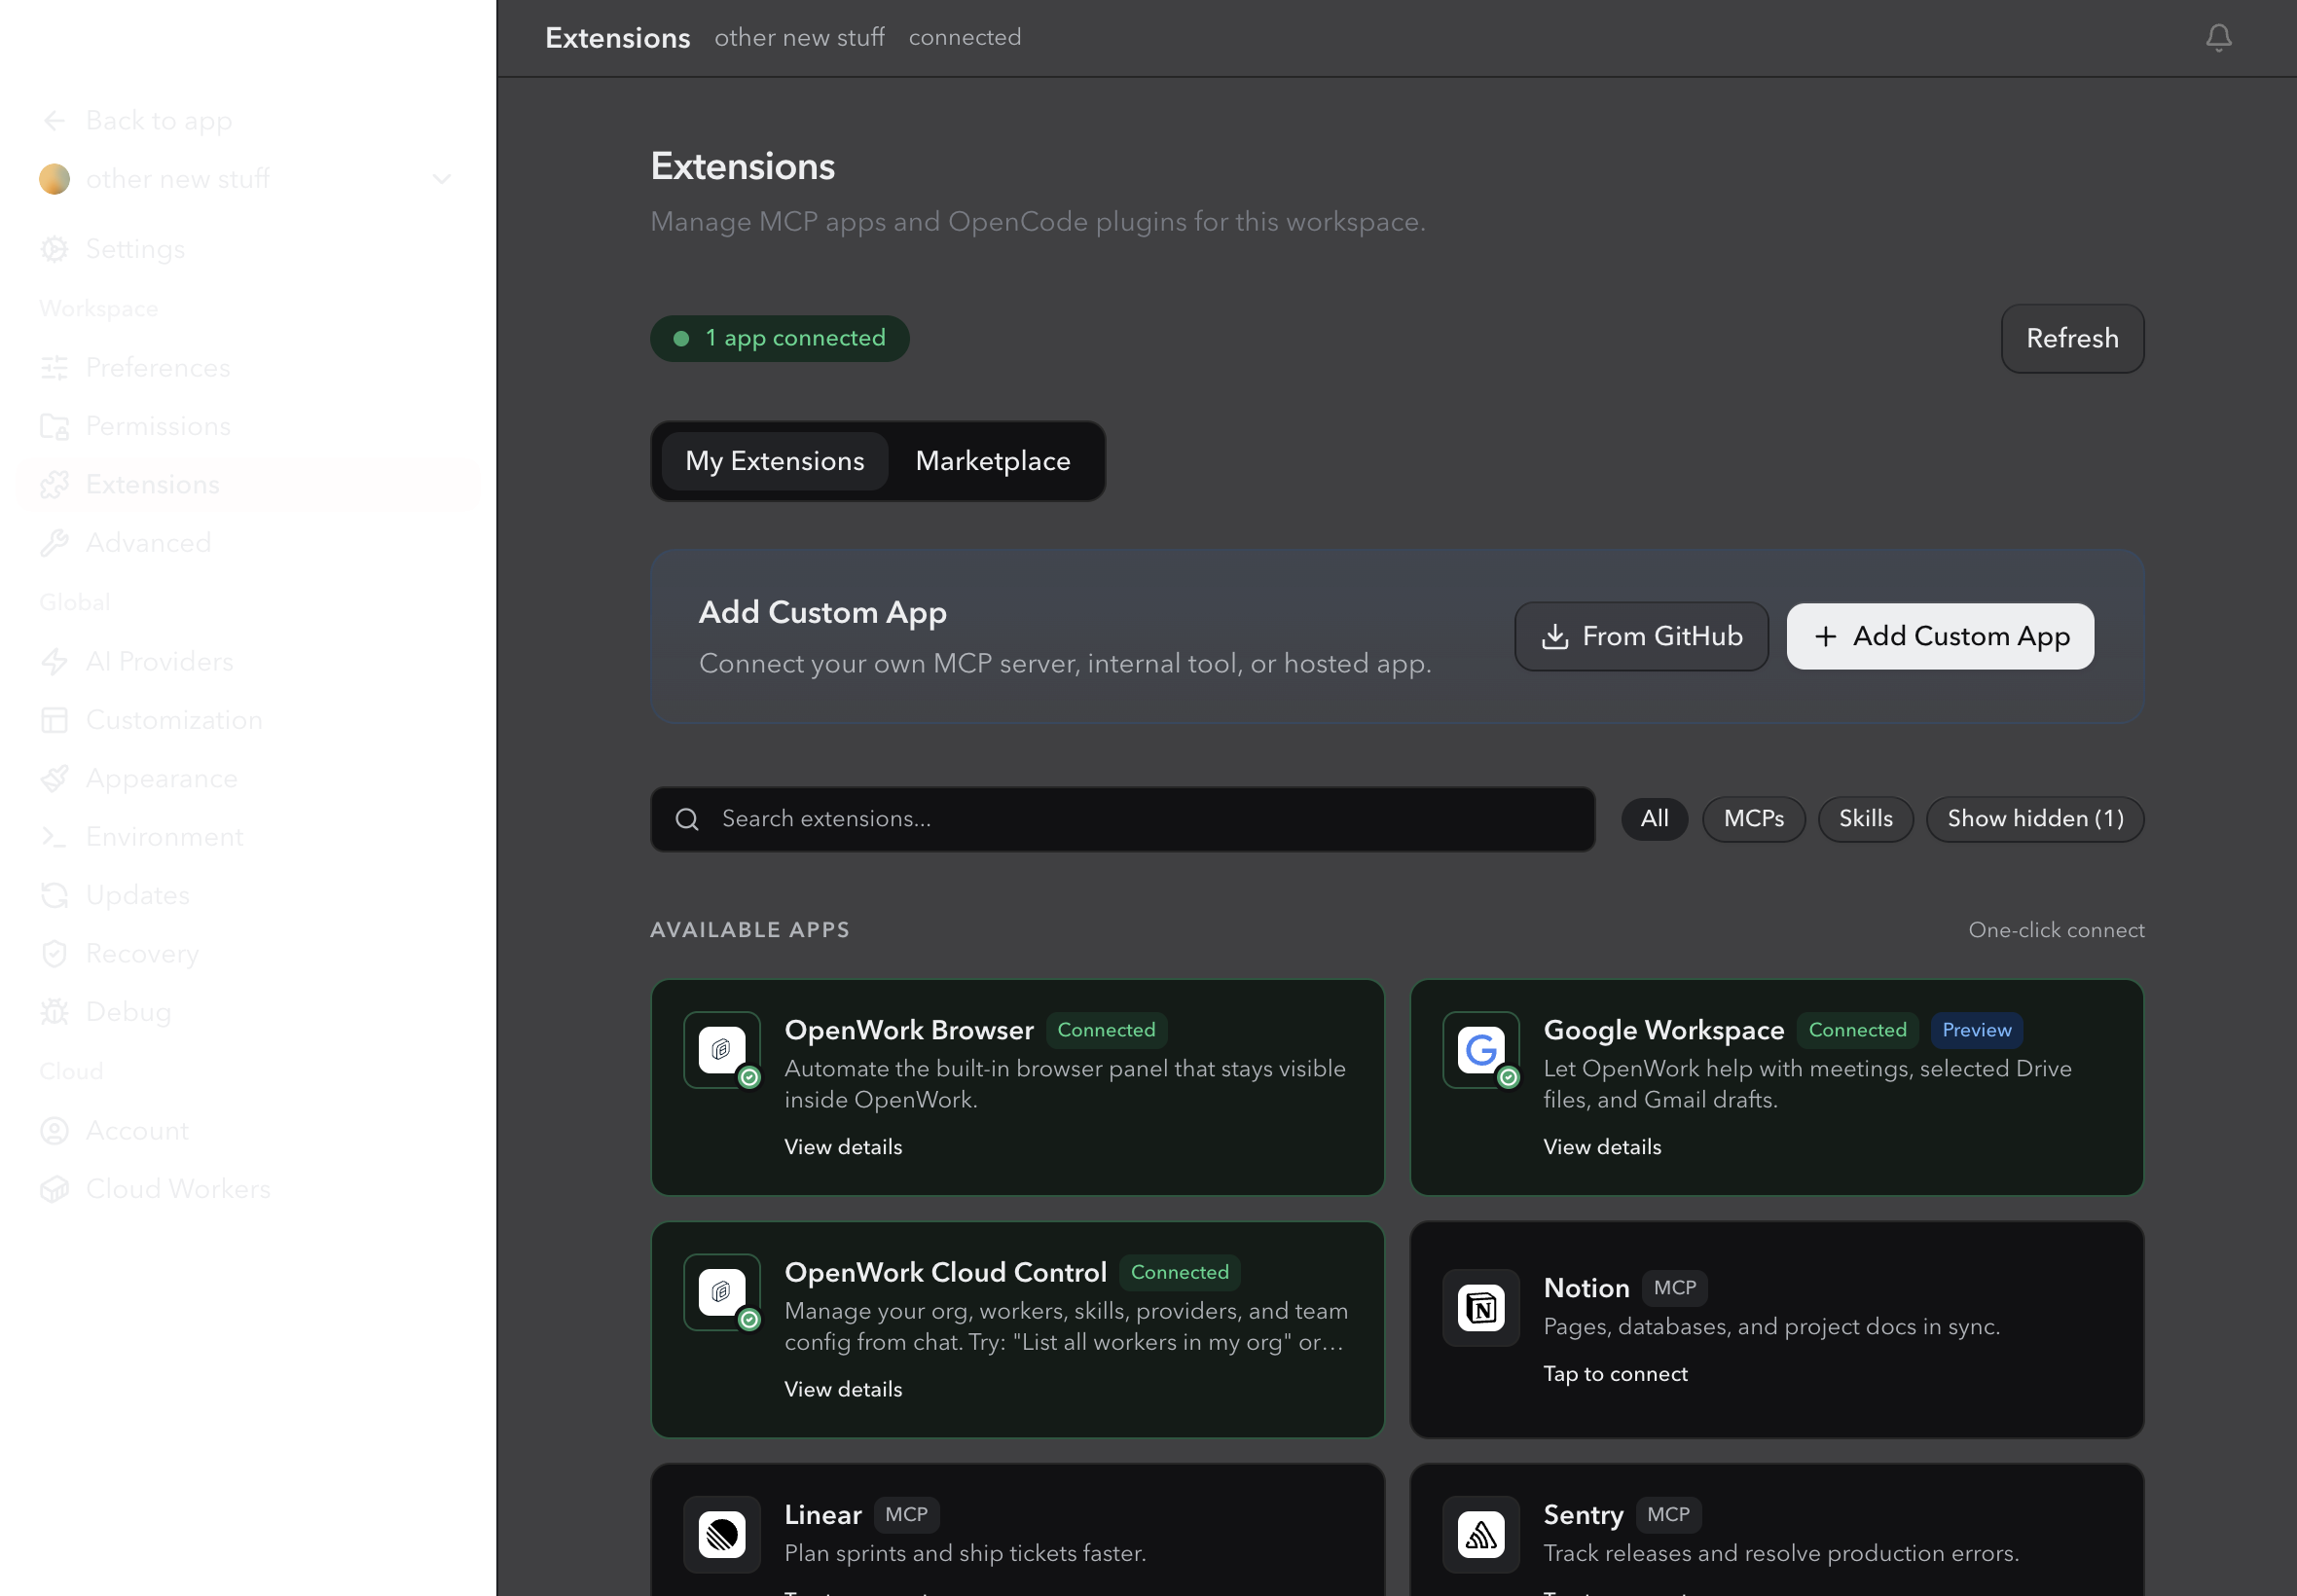Click the Preview badge on Google Workspace
The width and height of the screenshot is (2297, 1596).
coord(1976,1030)
